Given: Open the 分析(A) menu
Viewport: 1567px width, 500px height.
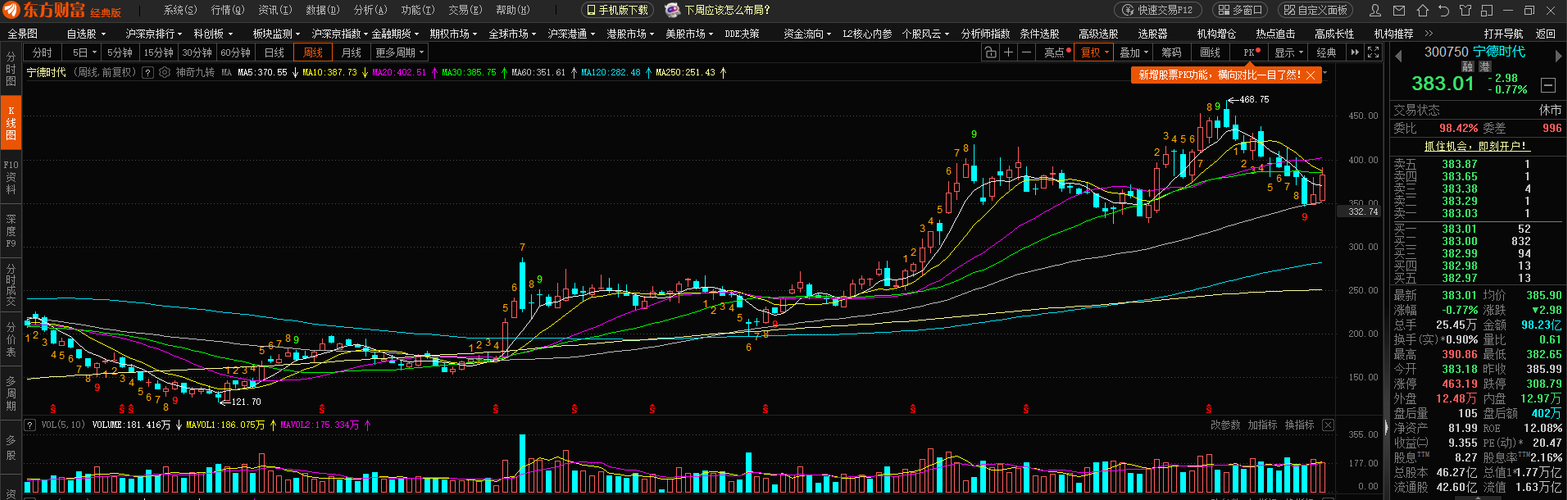Looking at the screenshot, I should pyautogui.click(x=371, y=10).
